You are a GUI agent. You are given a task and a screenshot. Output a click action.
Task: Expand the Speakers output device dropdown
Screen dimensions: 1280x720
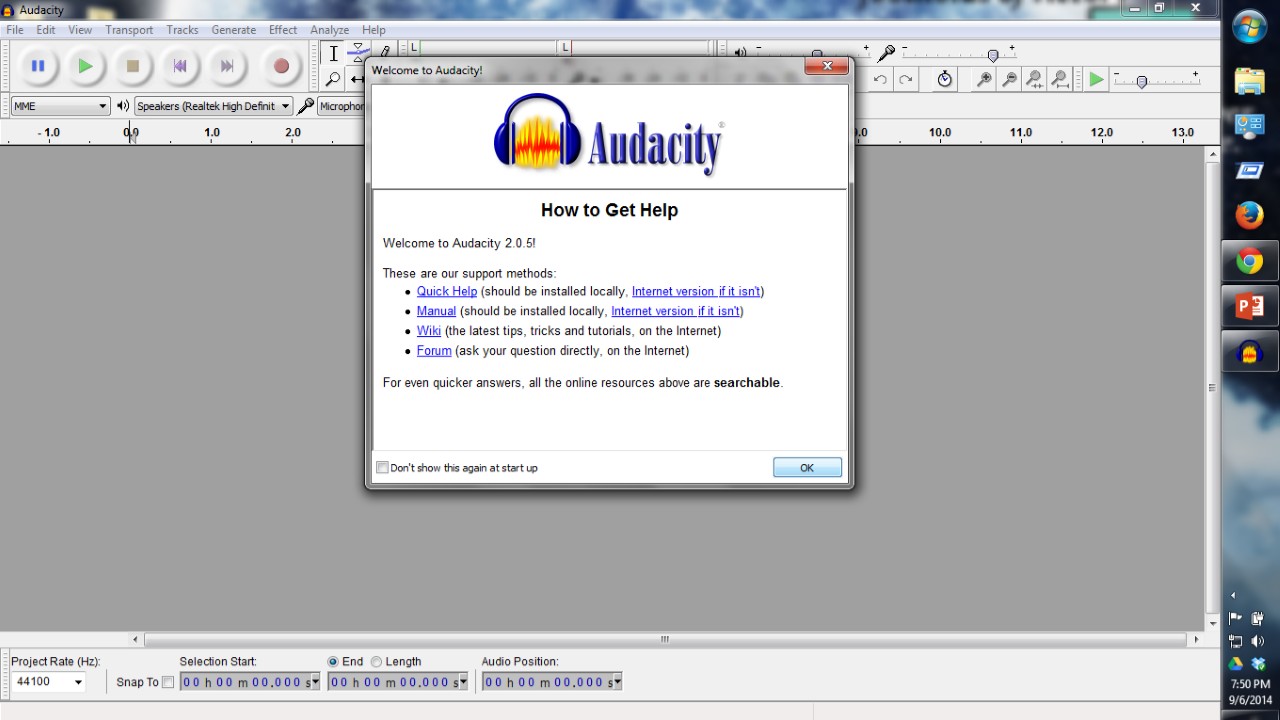click(x=213, y=106)
